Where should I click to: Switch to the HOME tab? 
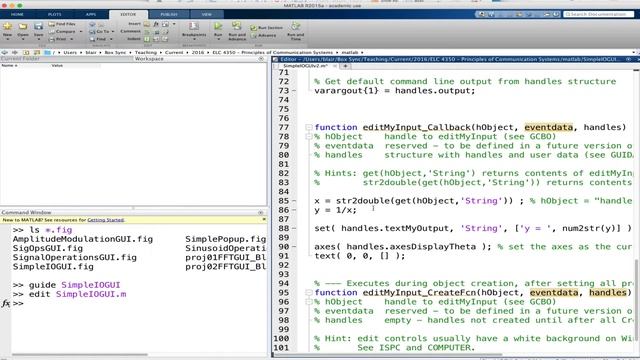click(x=17, y=14)
